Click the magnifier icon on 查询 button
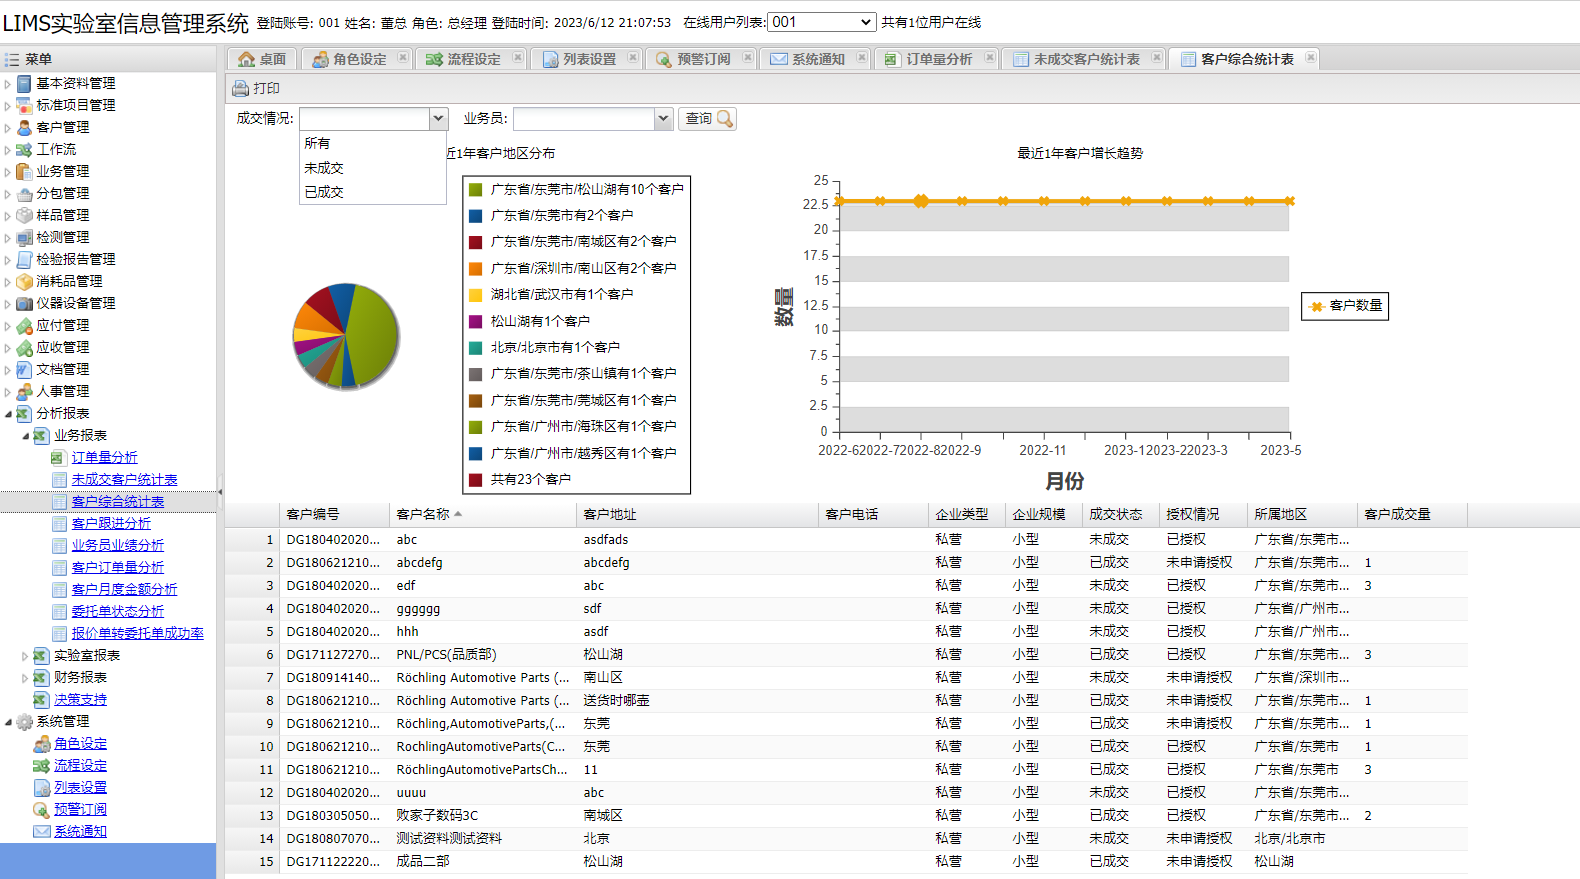Screen dimensions: 1580x879 (725, 119)
